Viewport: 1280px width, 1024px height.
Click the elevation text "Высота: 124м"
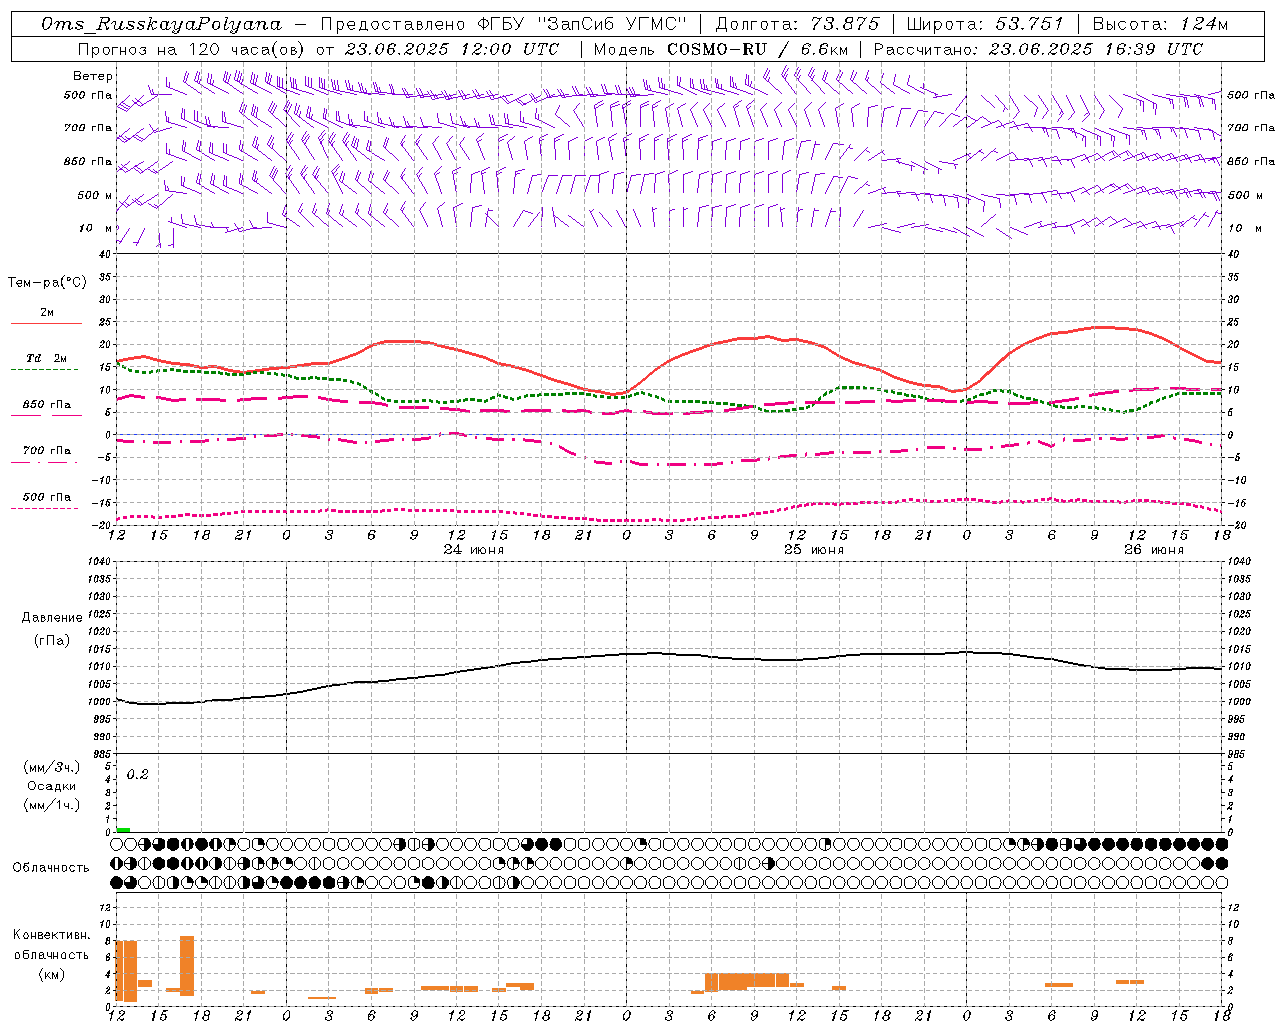point(1160,24)
